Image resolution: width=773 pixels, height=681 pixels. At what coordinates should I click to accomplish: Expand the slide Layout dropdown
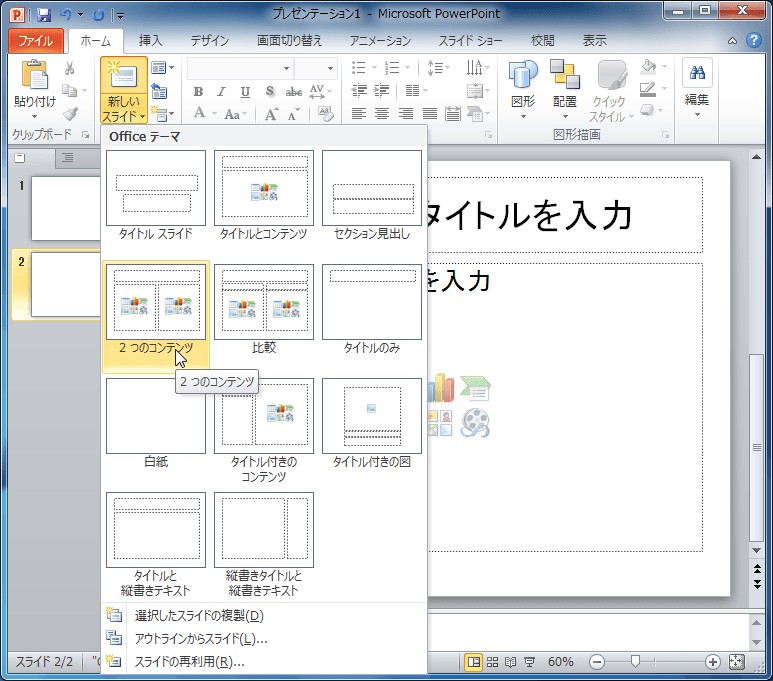click(163, 68)
